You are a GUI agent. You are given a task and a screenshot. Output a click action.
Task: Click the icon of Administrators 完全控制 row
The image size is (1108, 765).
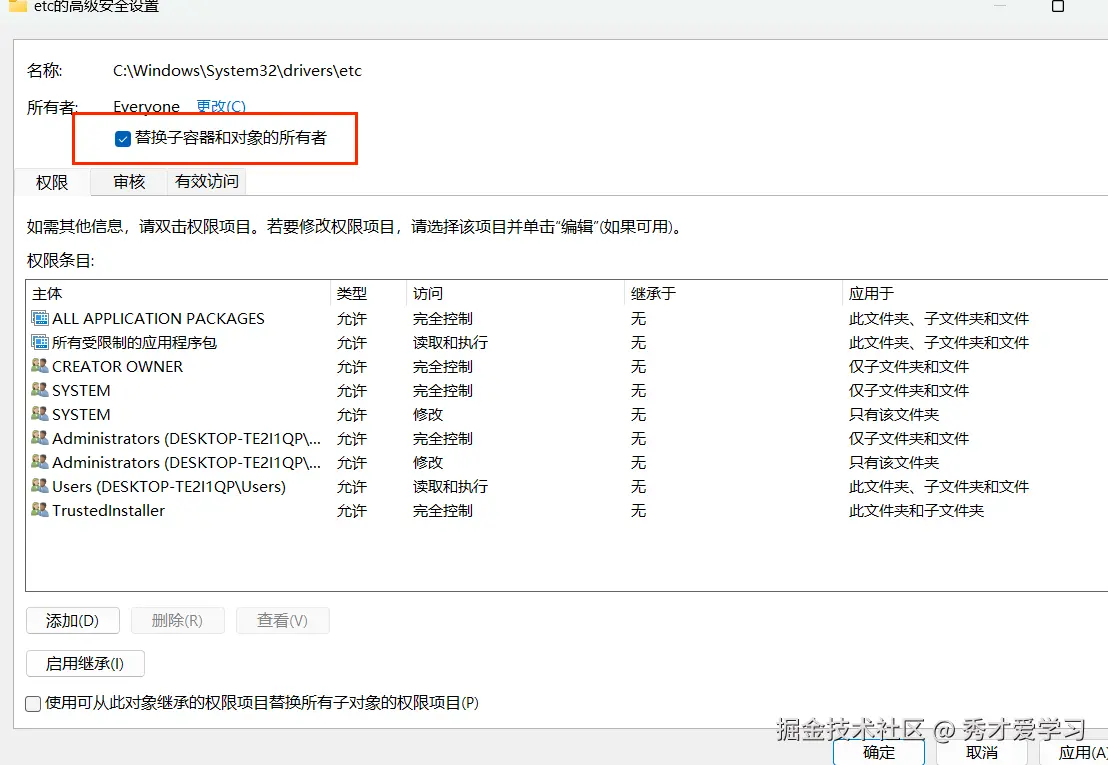40,438
